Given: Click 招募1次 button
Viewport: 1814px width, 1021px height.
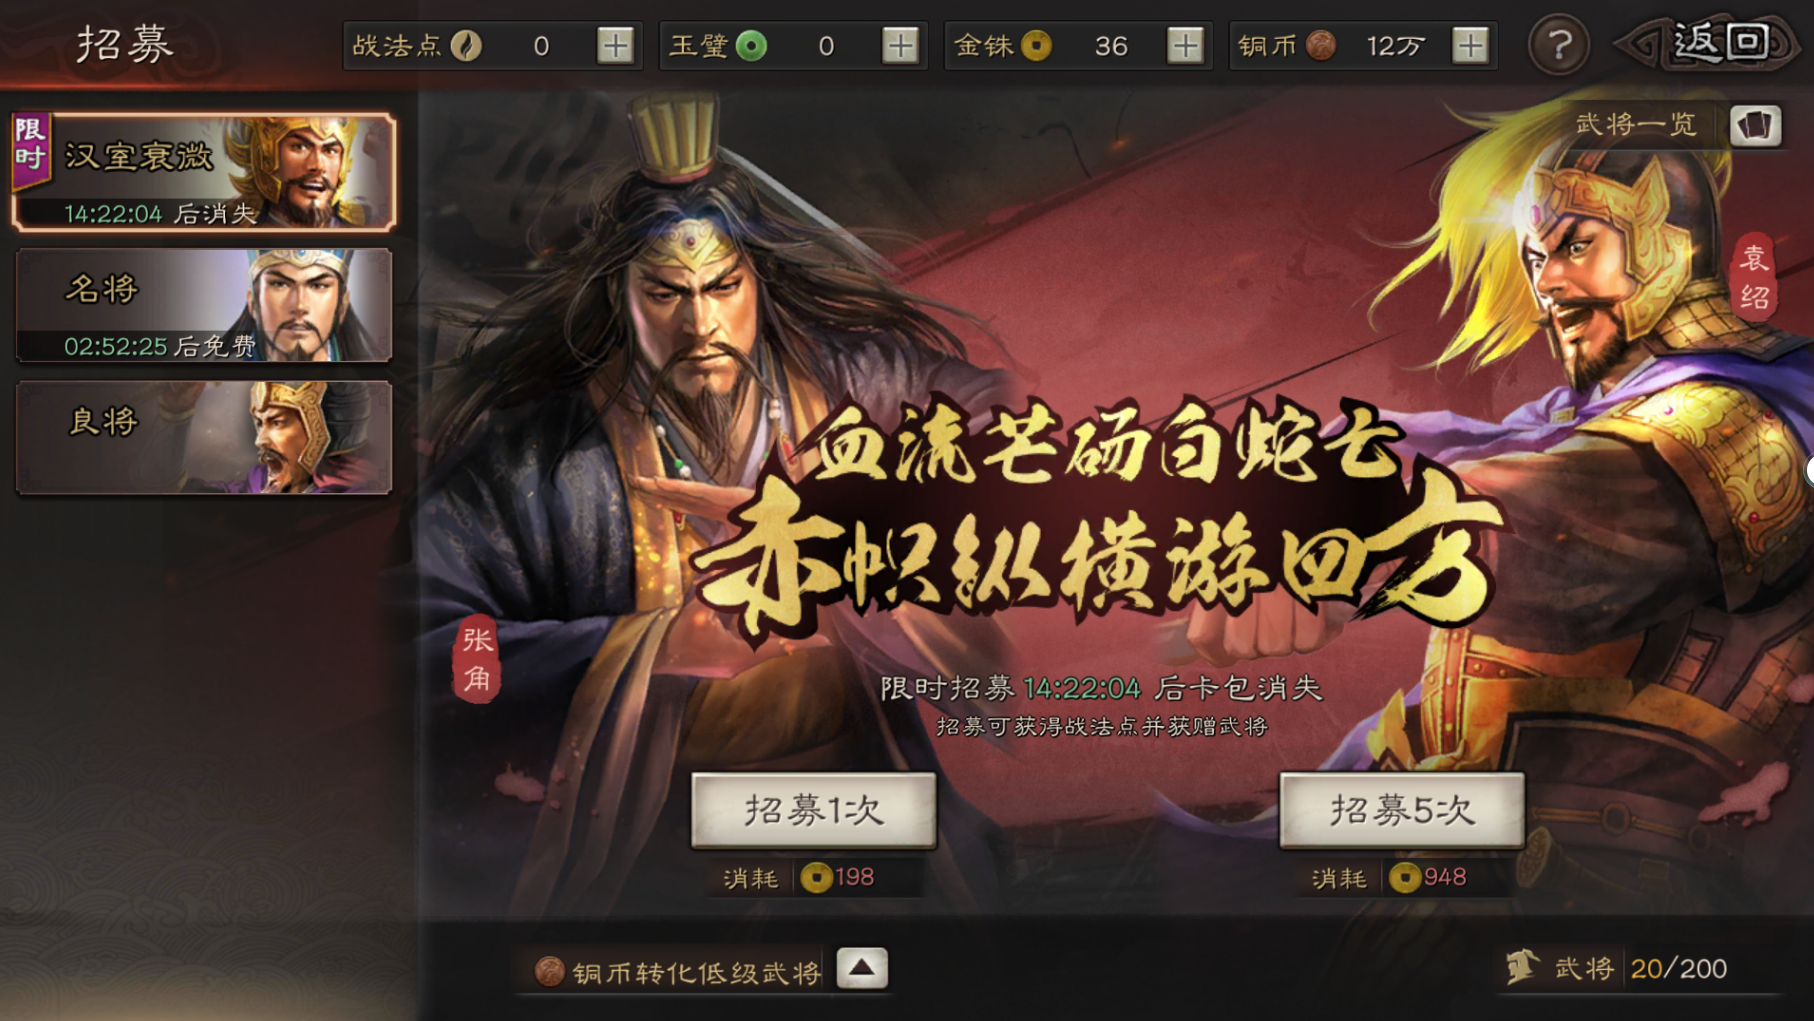Looking at the screenshot, I should 814,810.
